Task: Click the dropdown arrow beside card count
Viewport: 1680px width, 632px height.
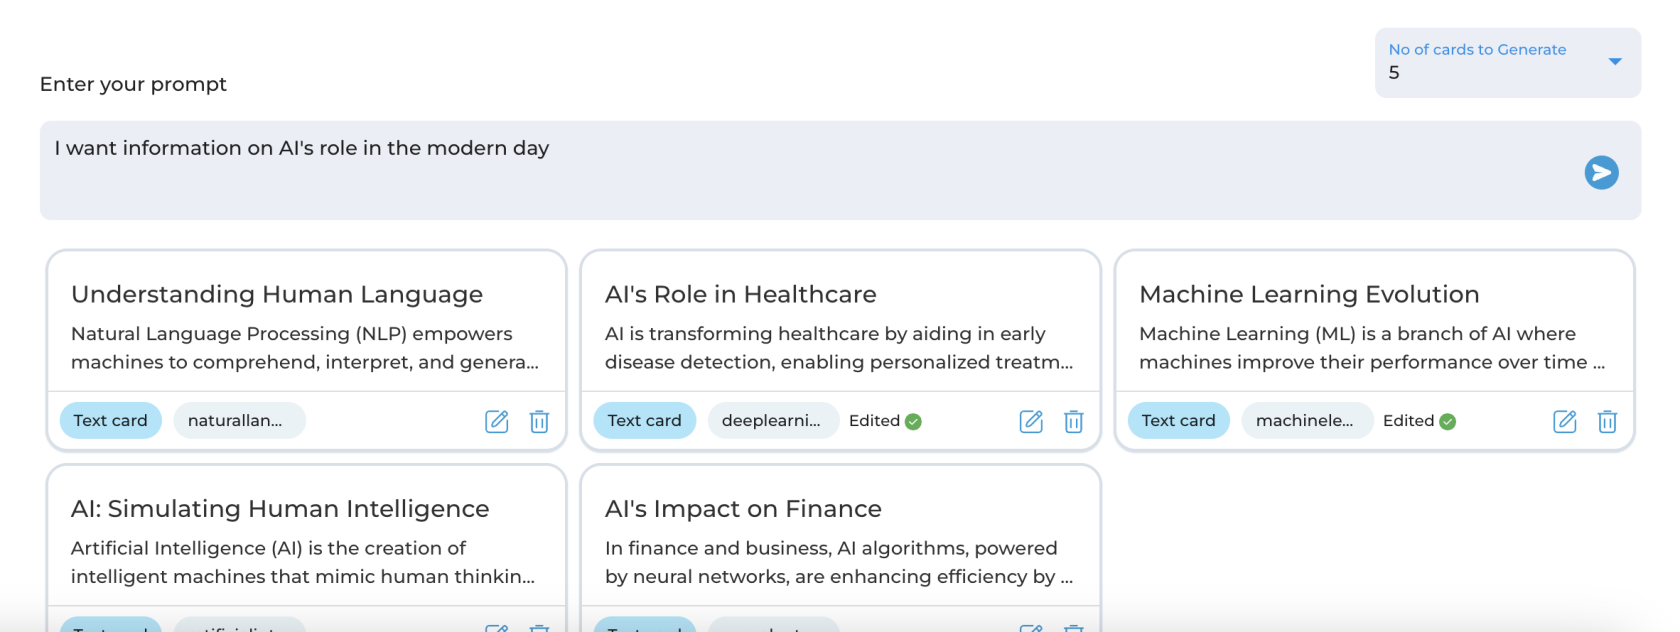Action: (x=1614, y=62)
